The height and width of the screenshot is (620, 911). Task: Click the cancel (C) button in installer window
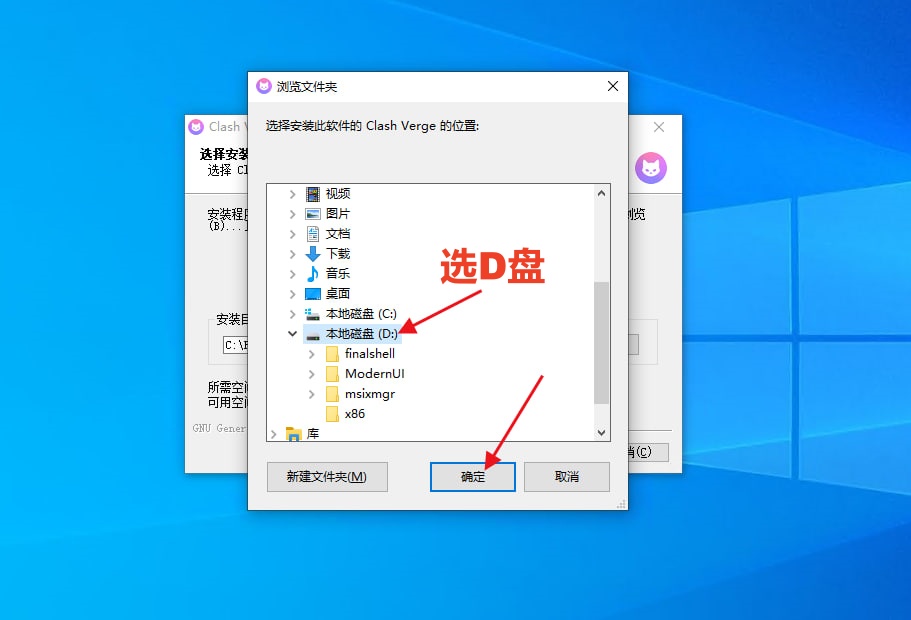[x=648, y=452]
